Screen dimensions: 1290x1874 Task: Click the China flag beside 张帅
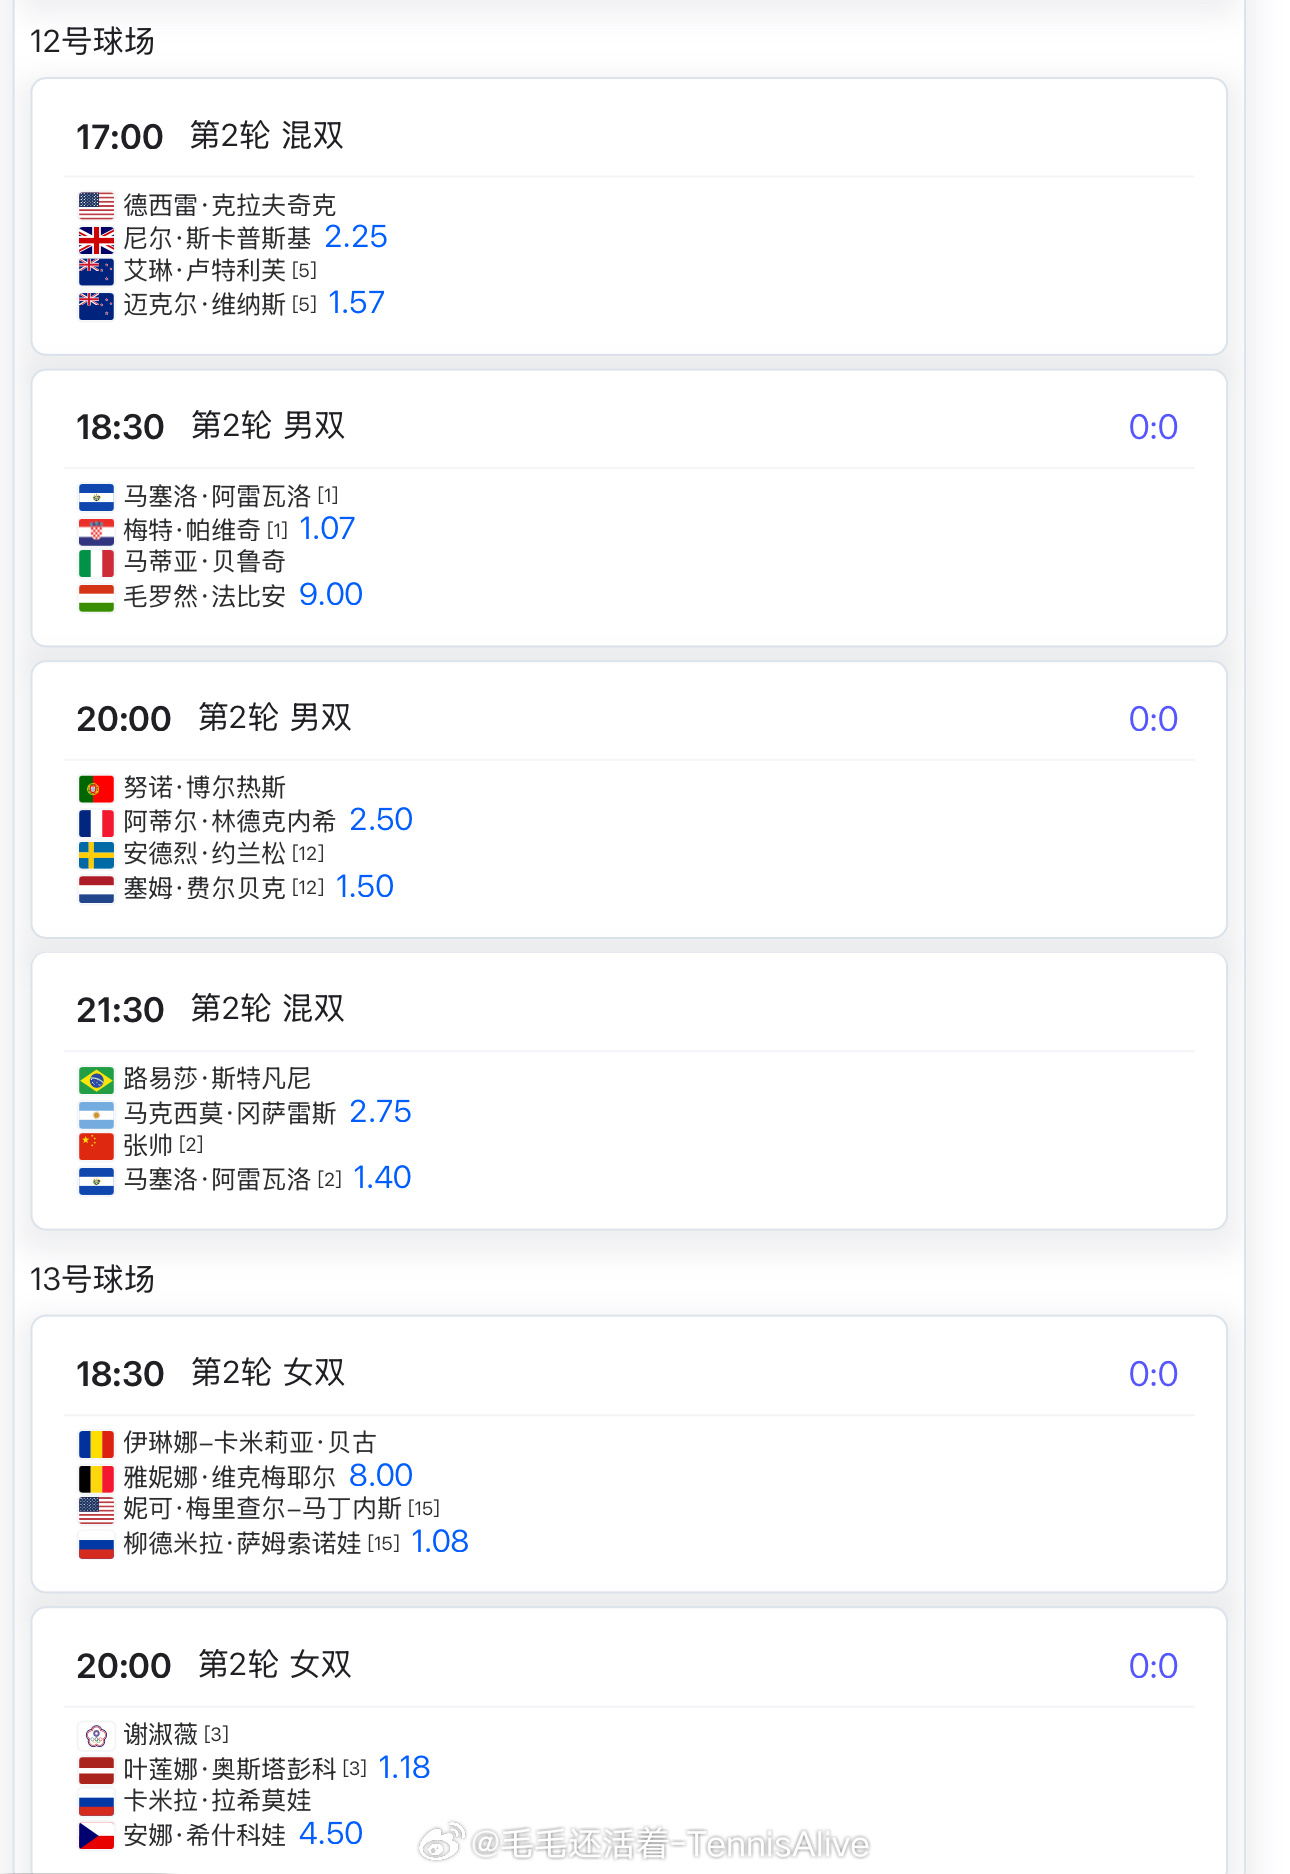[x=96, y=1146]
